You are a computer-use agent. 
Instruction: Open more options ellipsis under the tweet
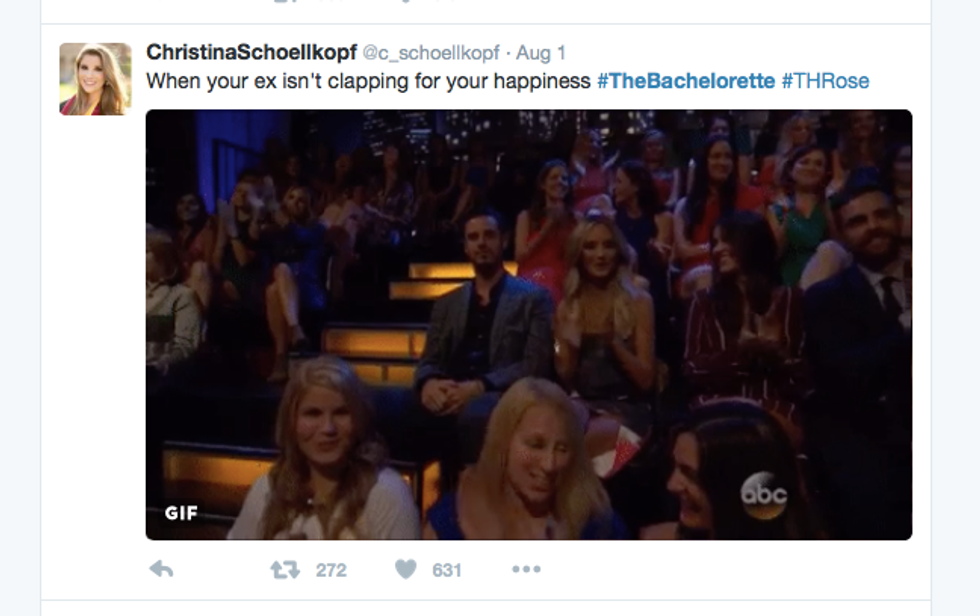(x=526, y=569)
